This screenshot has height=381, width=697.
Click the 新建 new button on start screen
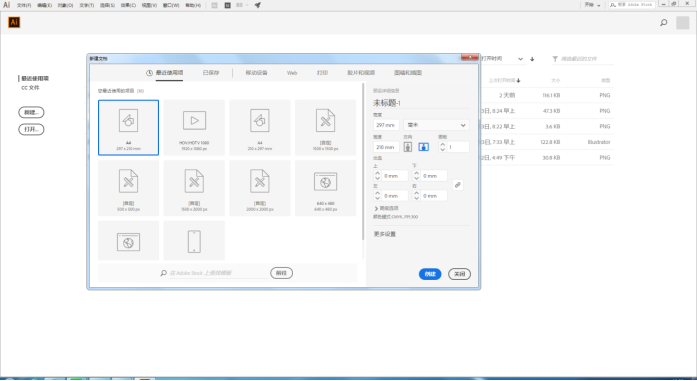click(x=31, y=112)
